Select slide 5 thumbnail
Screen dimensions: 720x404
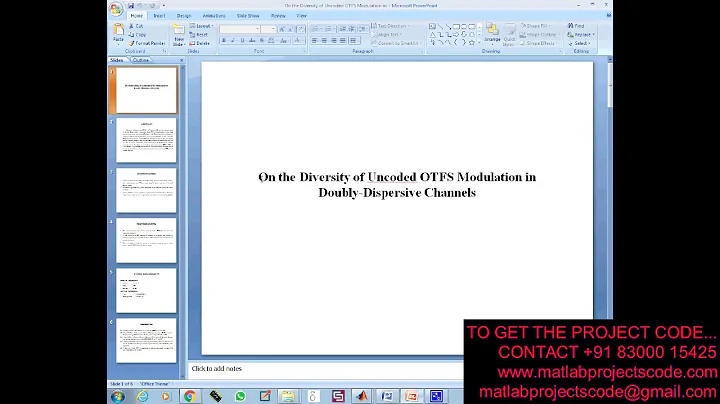click(x=146, y=291)
